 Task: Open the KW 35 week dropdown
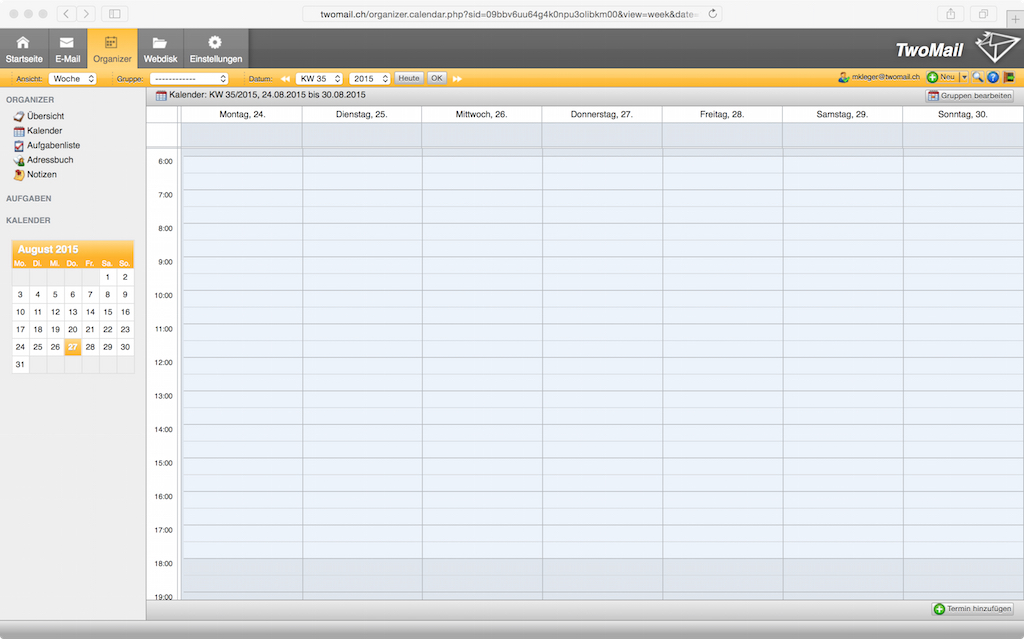(x=319, y=78)
